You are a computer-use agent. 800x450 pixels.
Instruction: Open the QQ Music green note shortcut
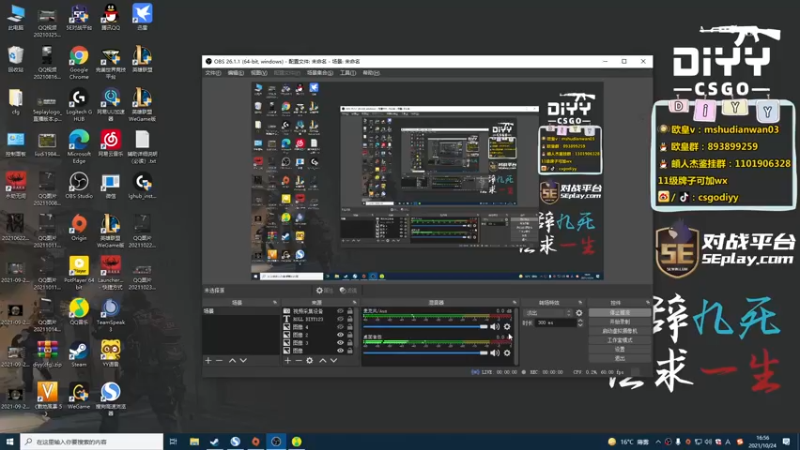(79, 312)
